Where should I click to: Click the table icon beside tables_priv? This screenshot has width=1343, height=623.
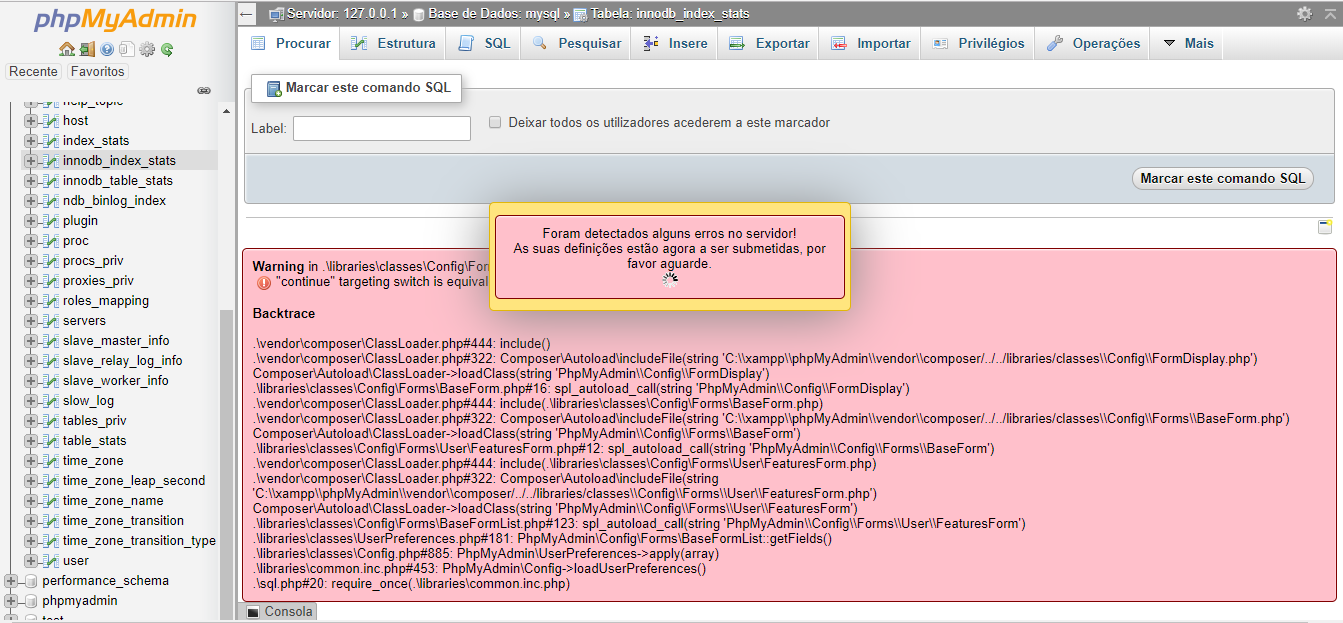[50, 420]
